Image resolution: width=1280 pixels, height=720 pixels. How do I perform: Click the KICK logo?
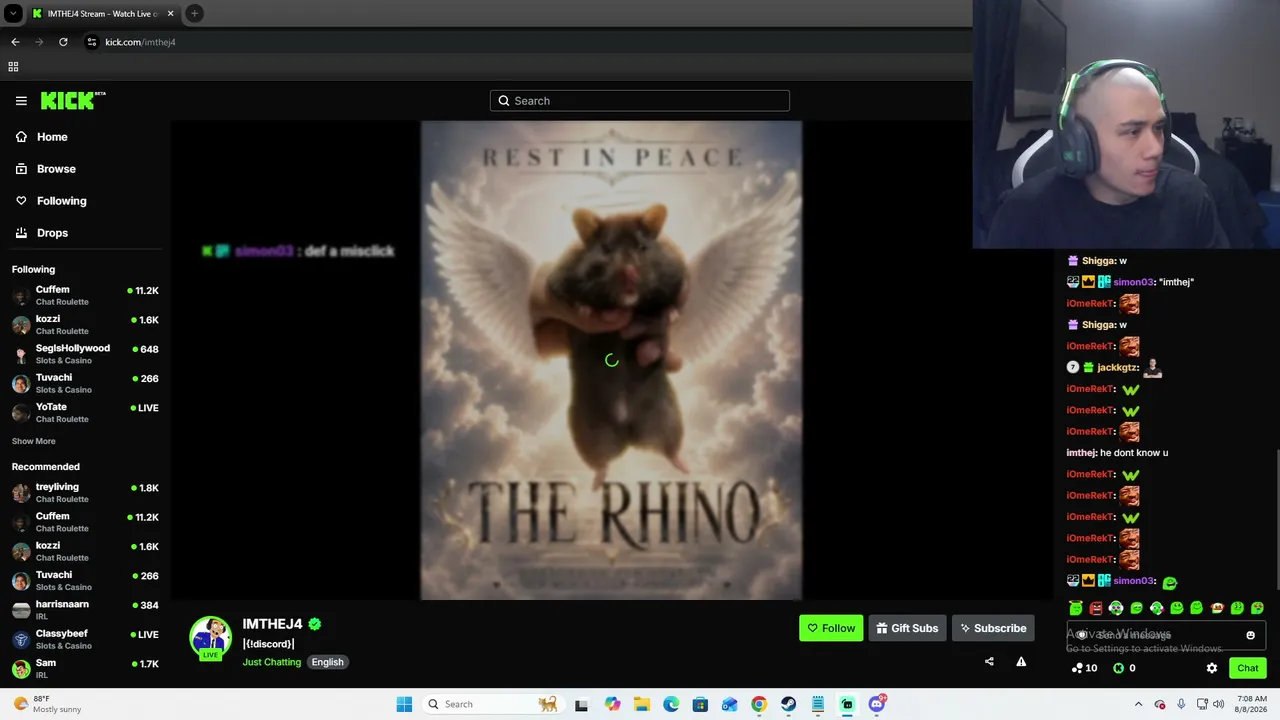(x=73, y=100)
